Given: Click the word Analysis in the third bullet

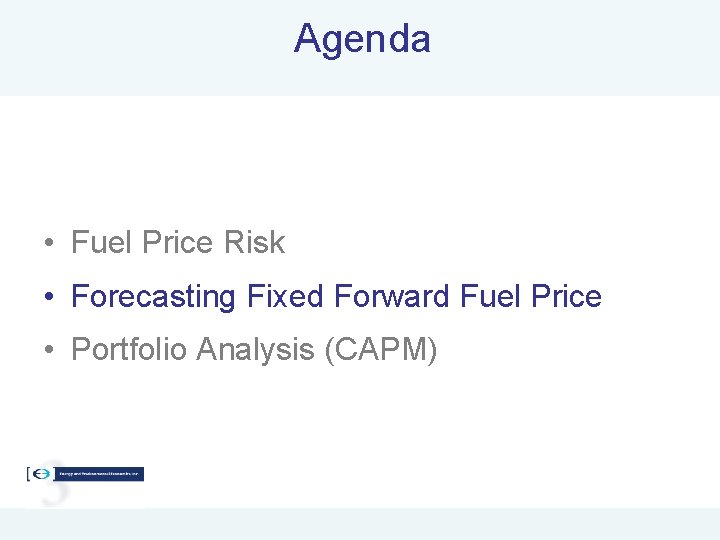Looking at the screenshot, I should pyautogui.click(x=255, y=350).
